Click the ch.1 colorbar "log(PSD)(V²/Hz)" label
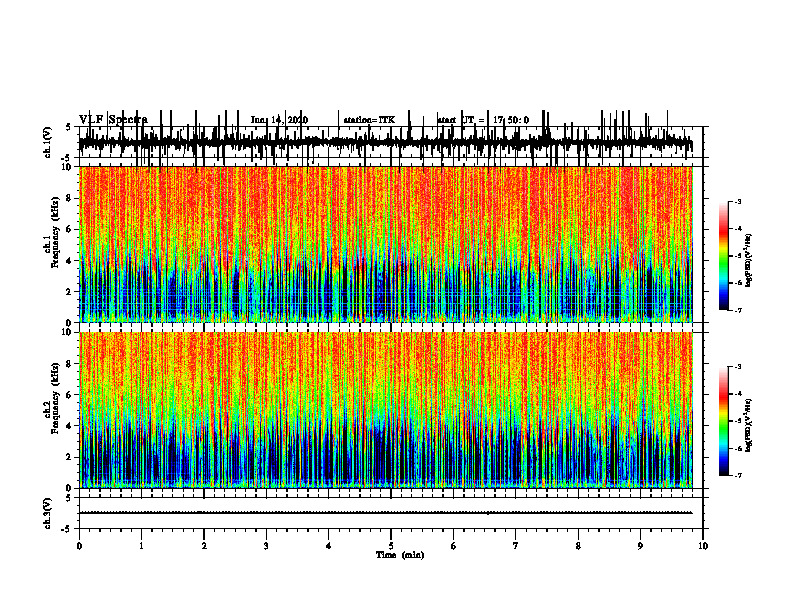The image size is (792, 612). click(x=749, y=261)
